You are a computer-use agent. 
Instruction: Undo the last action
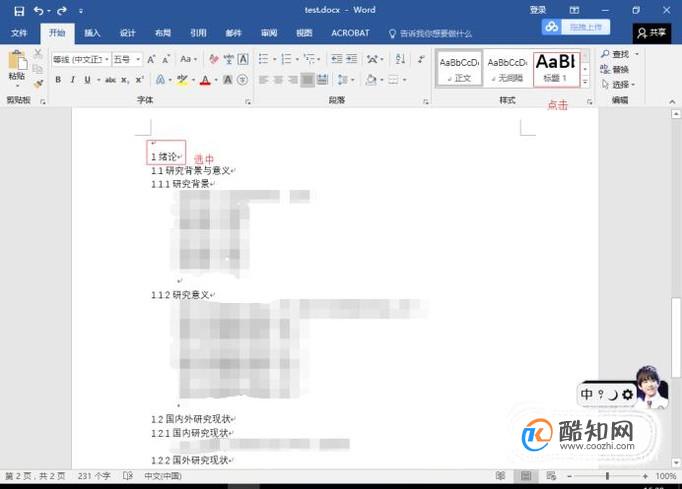[39, 11]
